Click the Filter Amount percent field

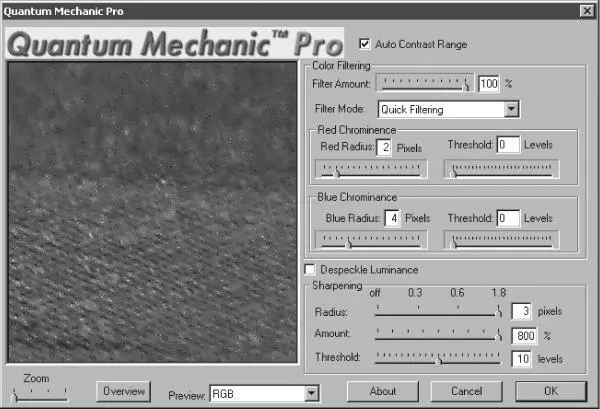pyautogui.click(x=489, y=83)
